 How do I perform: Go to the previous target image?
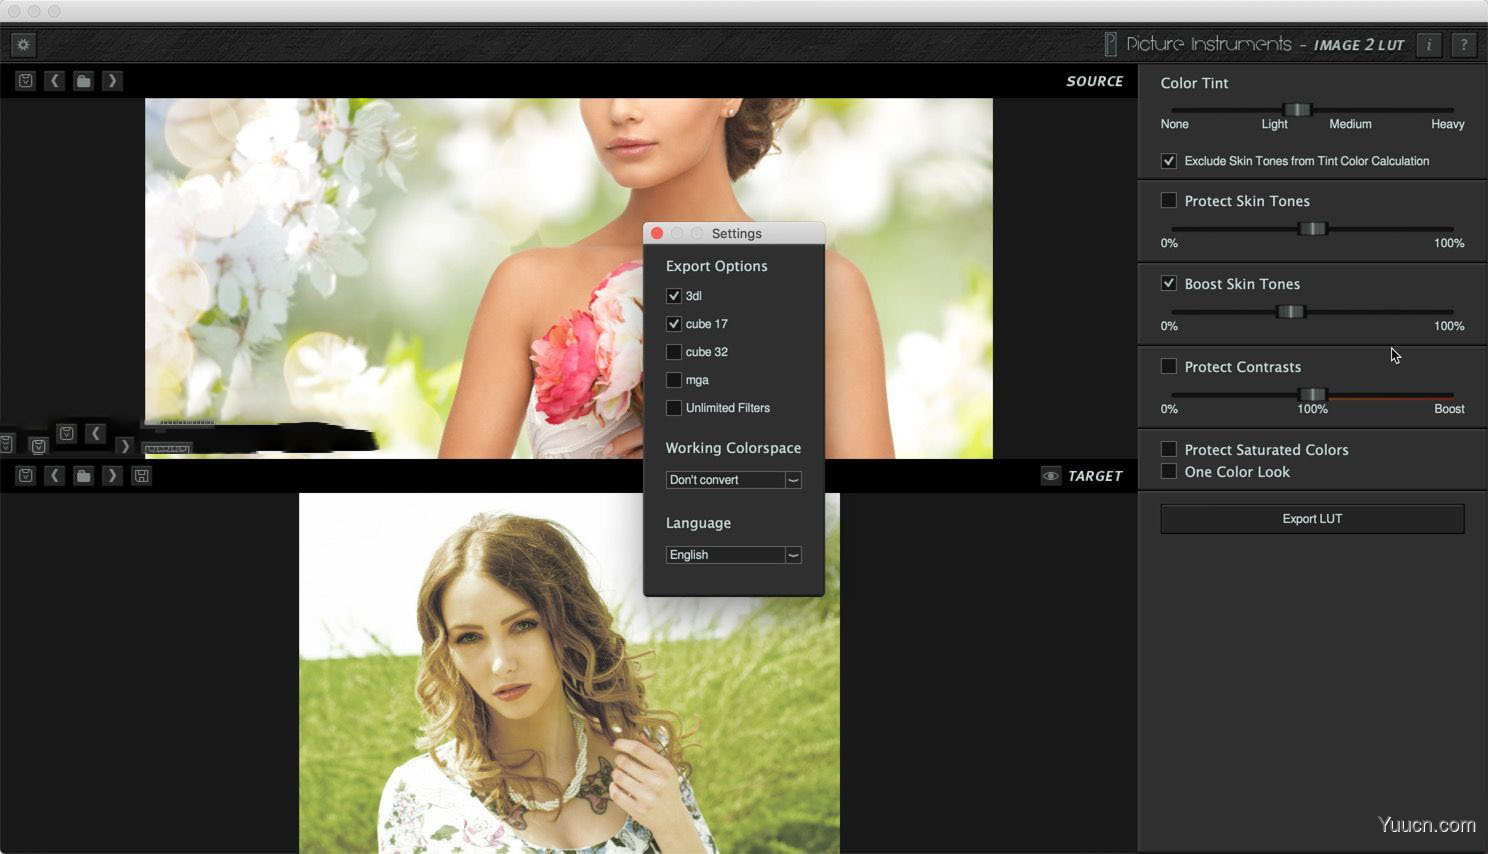point(55,476)
